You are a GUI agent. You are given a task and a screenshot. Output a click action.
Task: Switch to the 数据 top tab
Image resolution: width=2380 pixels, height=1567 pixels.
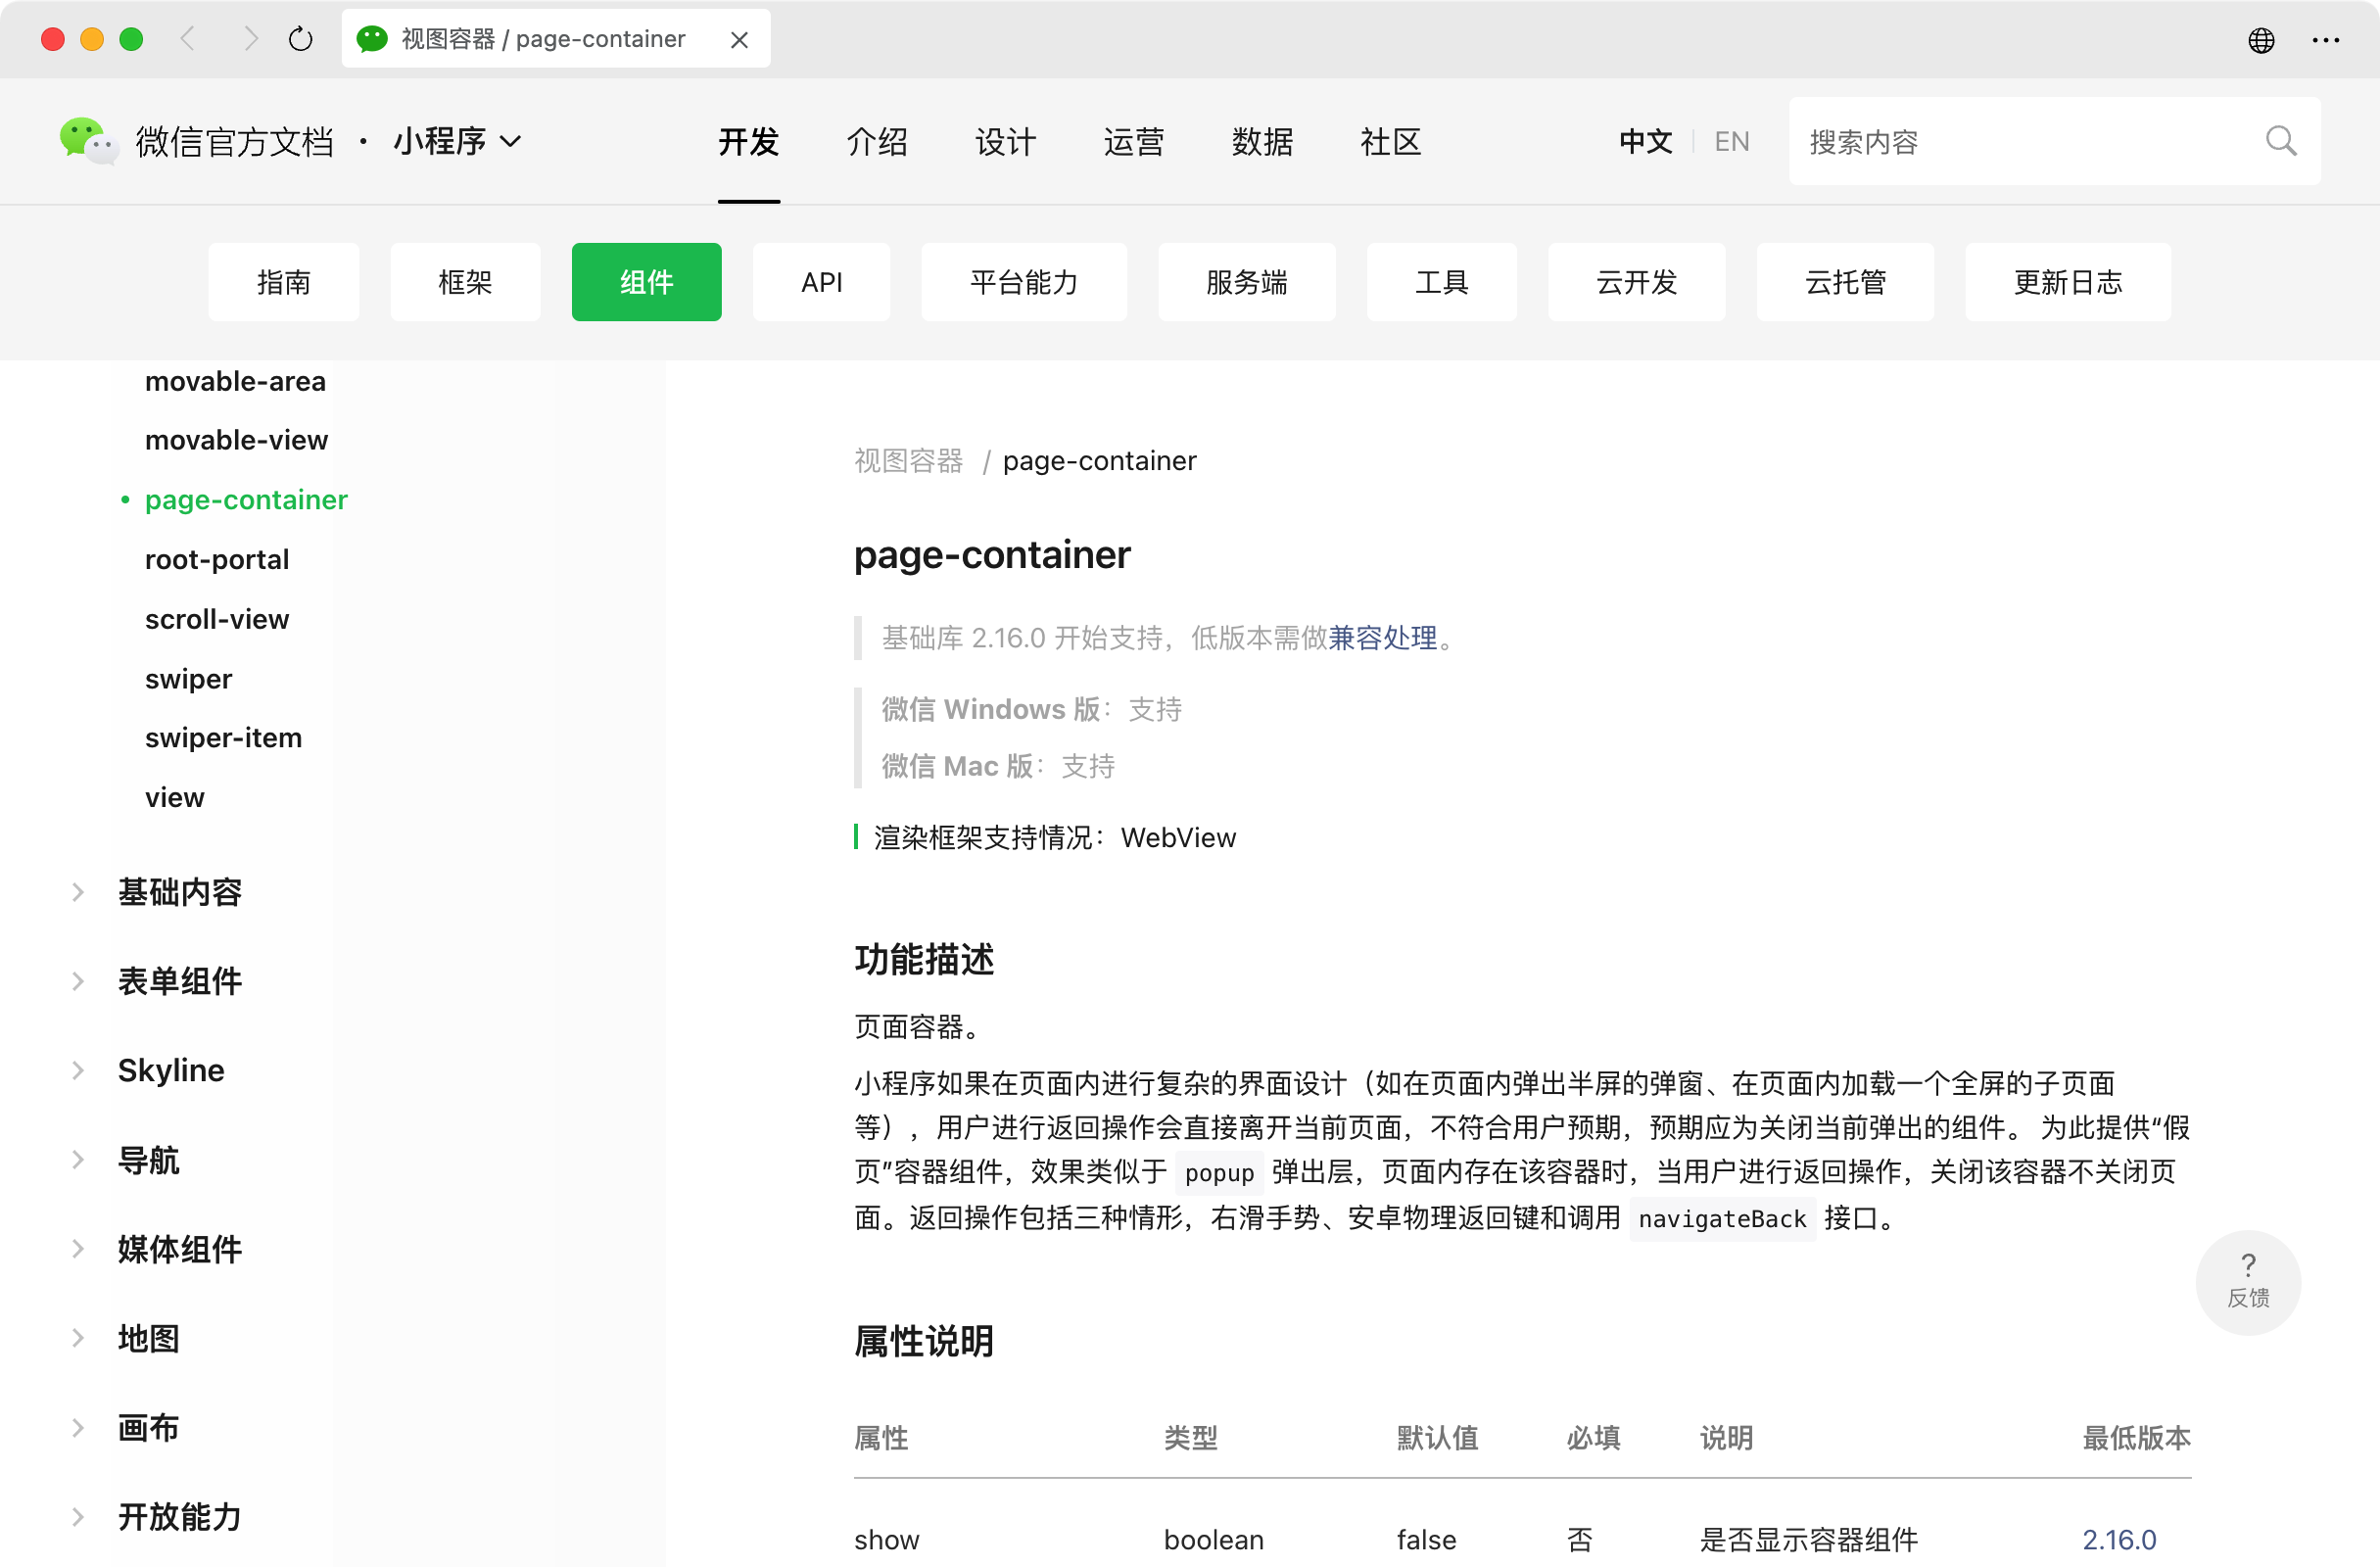[x=1262, y=141]
